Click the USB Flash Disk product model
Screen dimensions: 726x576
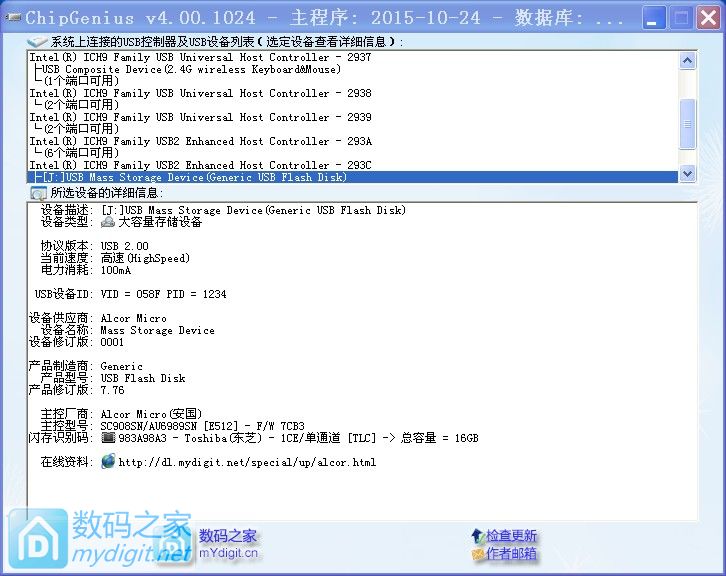point(143,378)
